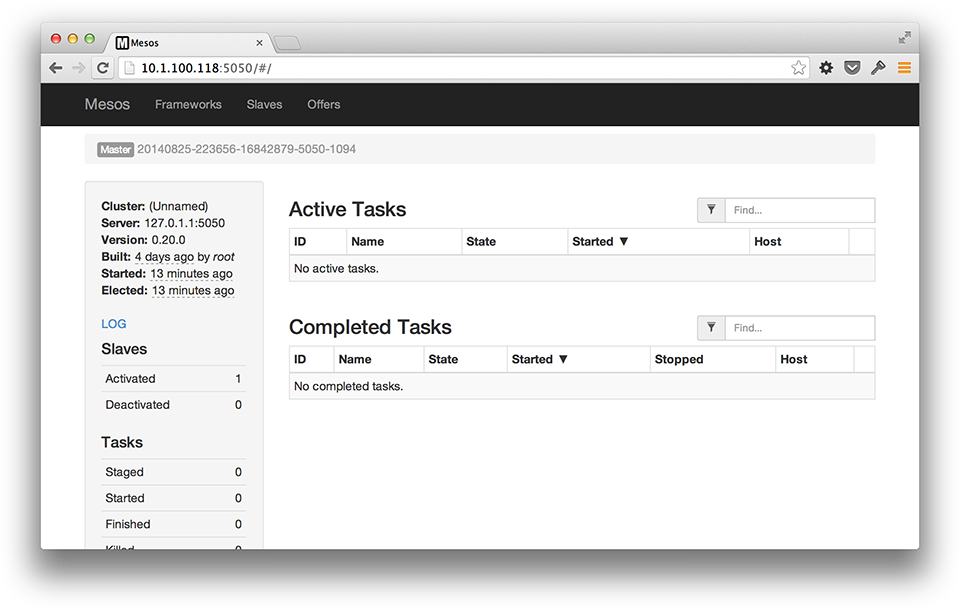
Task: Sort Active Tasks by Host column
Action: coord(768,242)
